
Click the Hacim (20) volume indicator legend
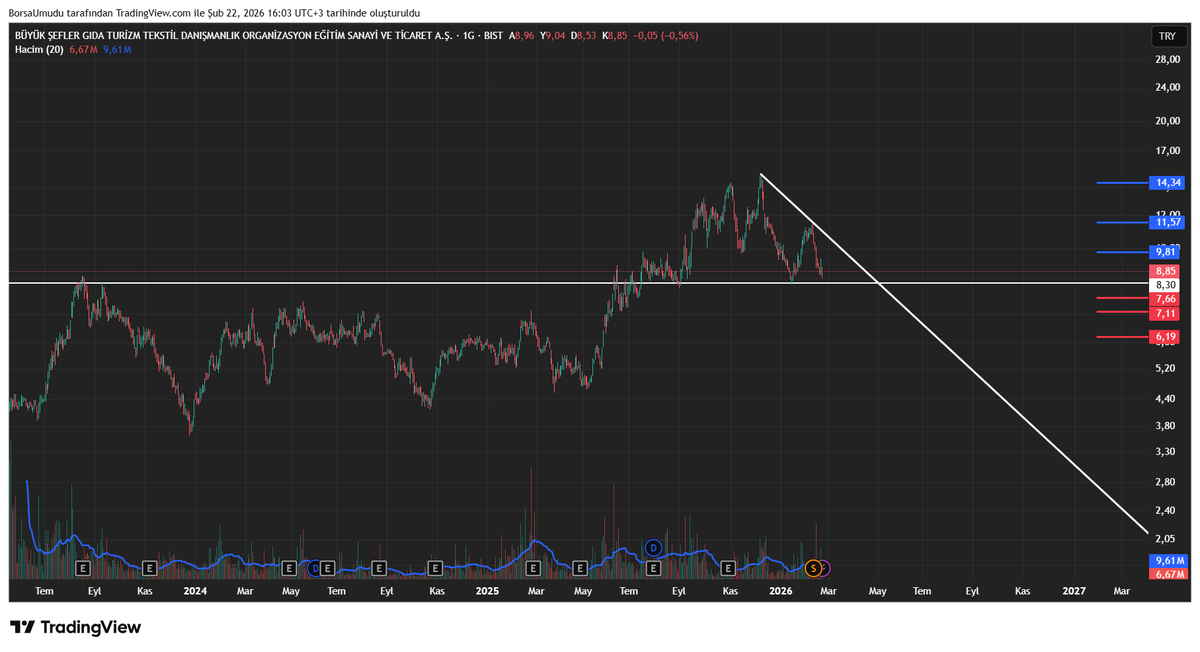click(39, 48)
